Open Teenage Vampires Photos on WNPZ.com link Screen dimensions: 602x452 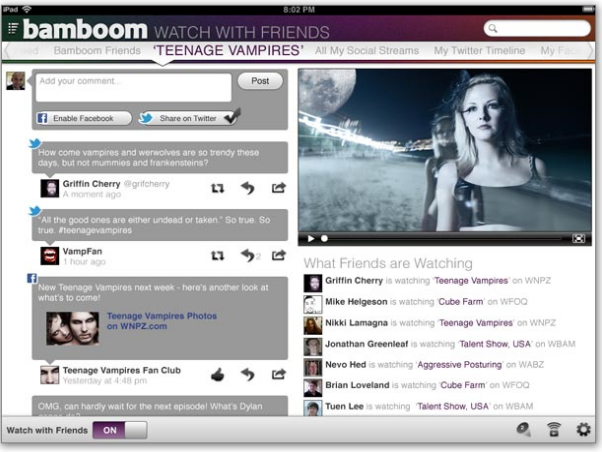(162, 321)
